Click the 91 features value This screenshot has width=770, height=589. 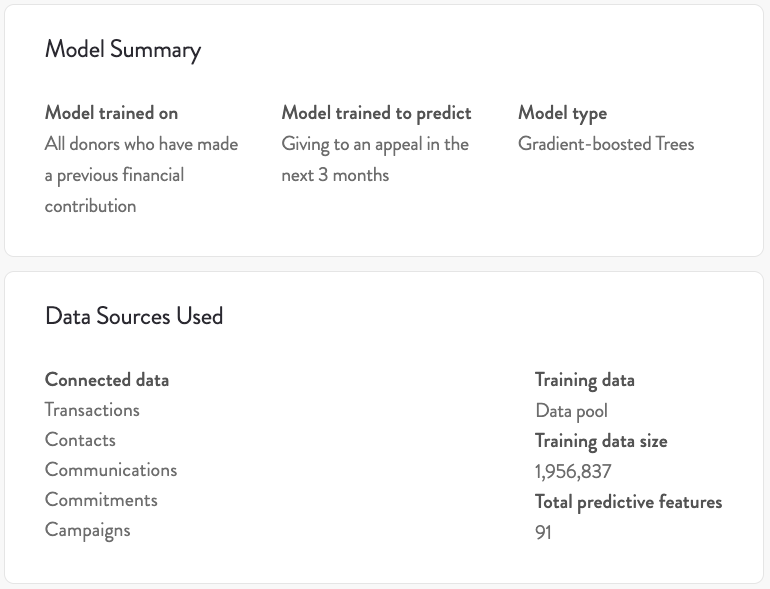[543, 532]
